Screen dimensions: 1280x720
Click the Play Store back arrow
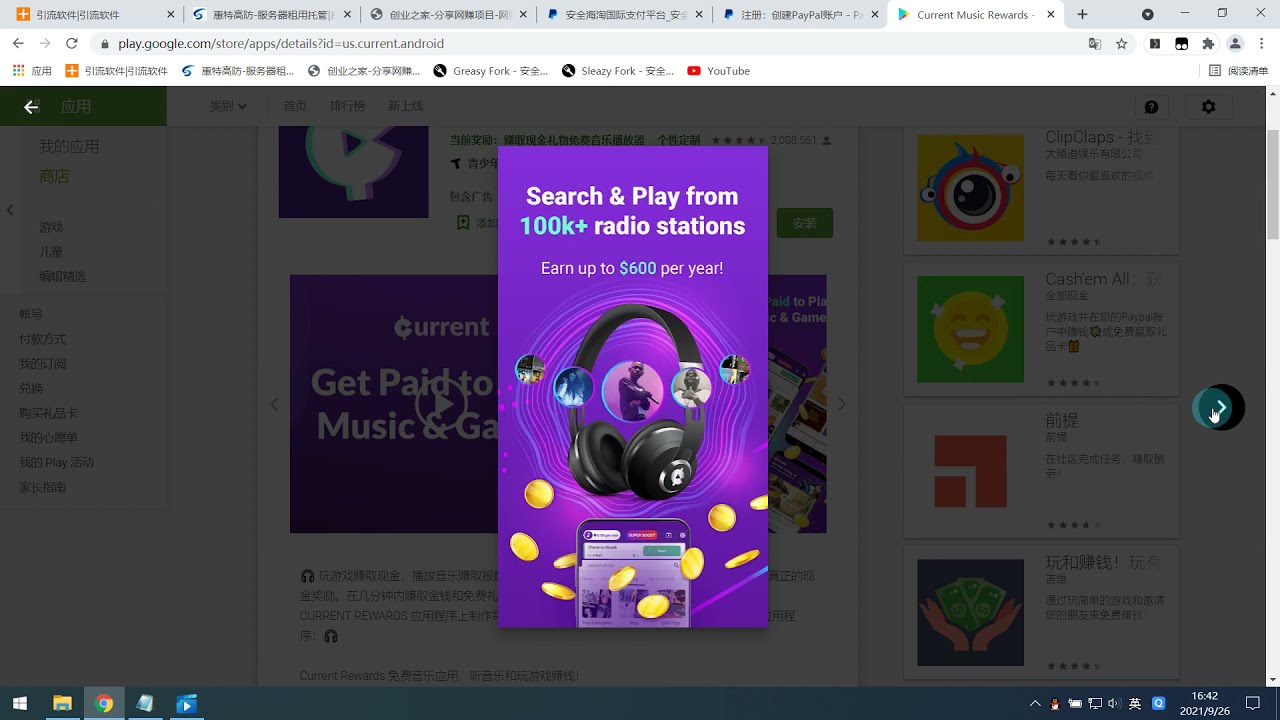(x=31, y=107)
